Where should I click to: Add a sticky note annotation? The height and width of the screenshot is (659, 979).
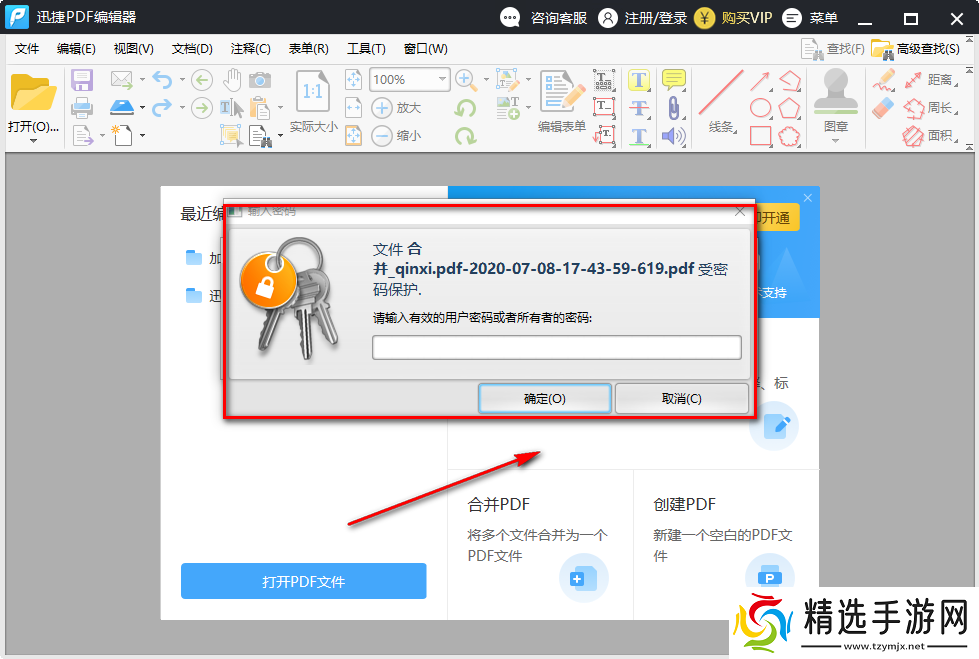coord(672,80)
